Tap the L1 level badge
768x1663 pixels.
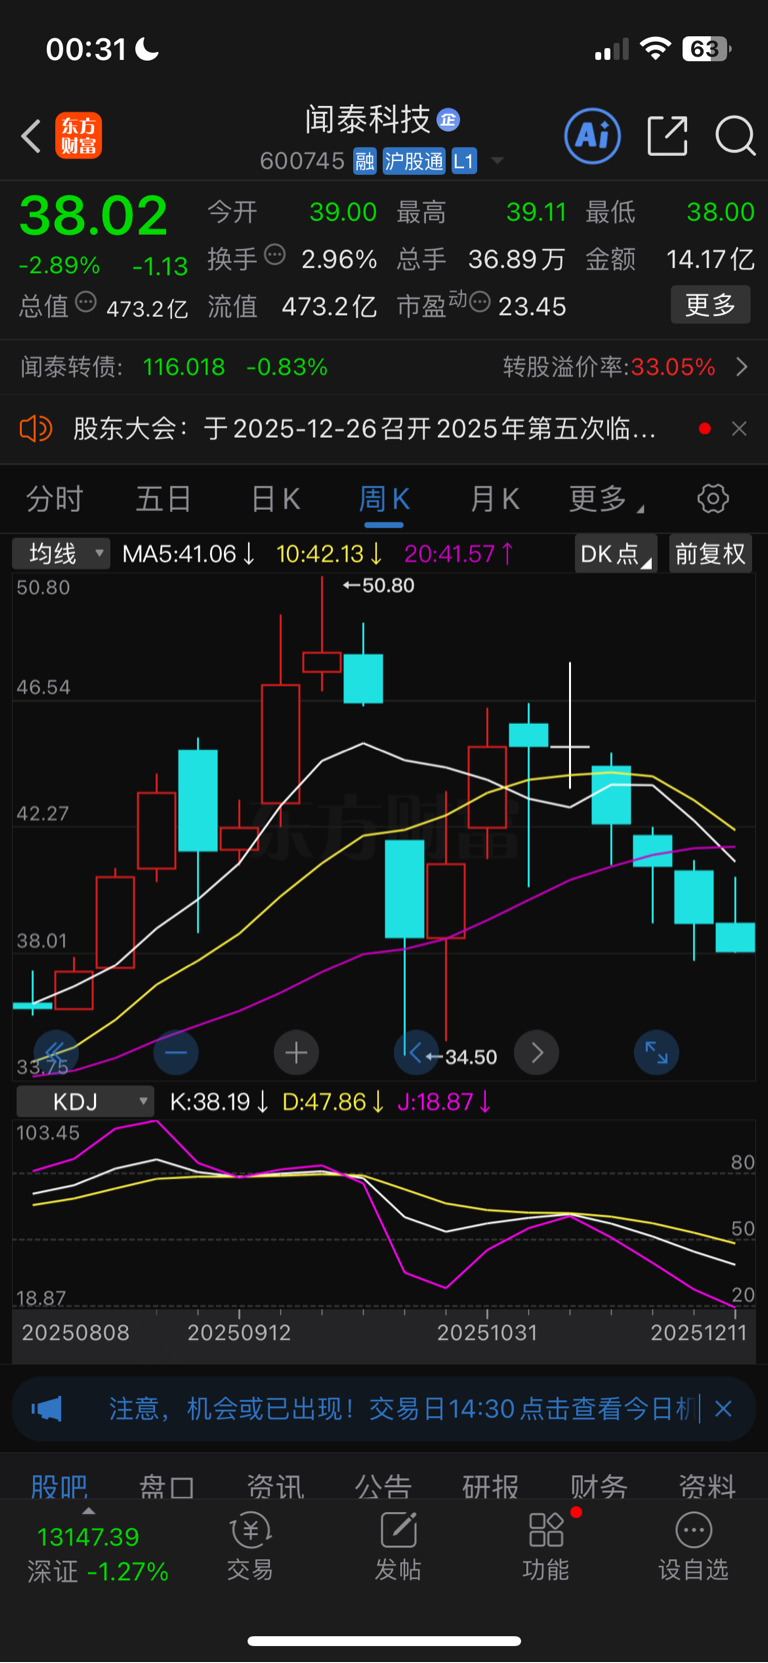point(464,161)
